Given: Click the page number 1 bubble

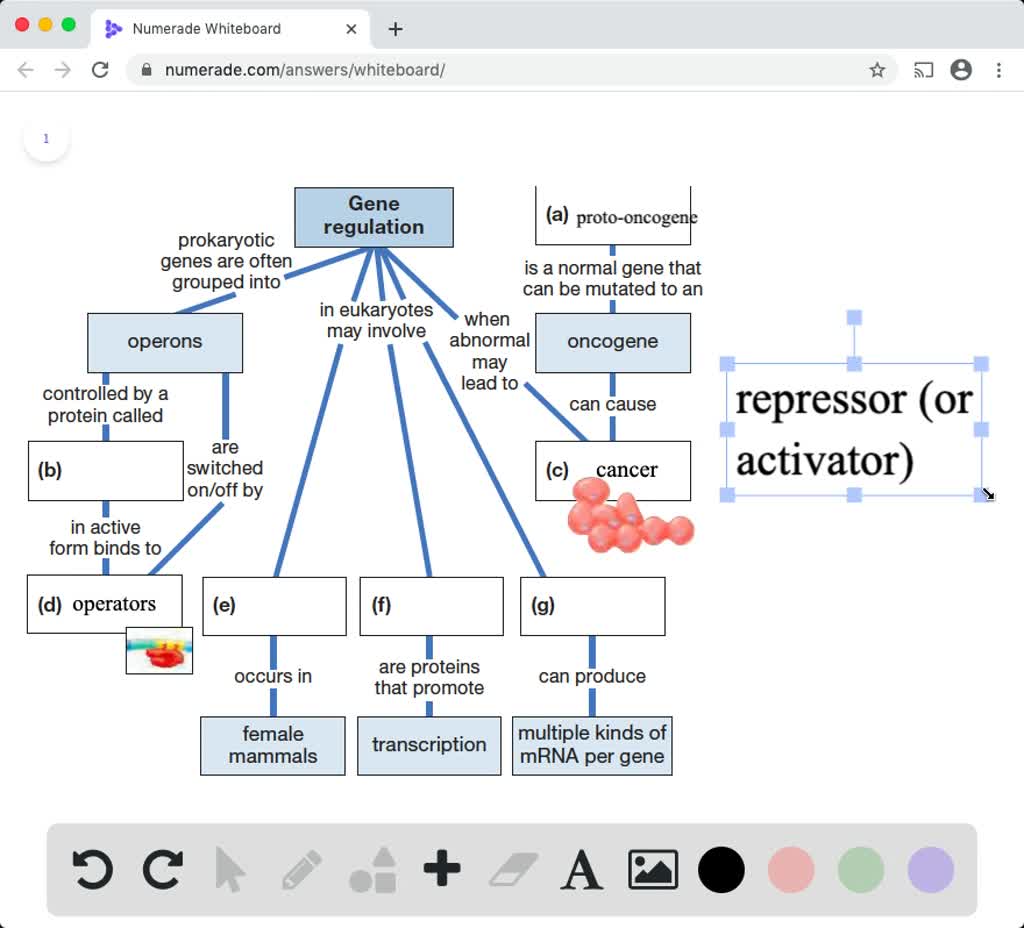Looking at the screenshot, I should click(46, 139).
